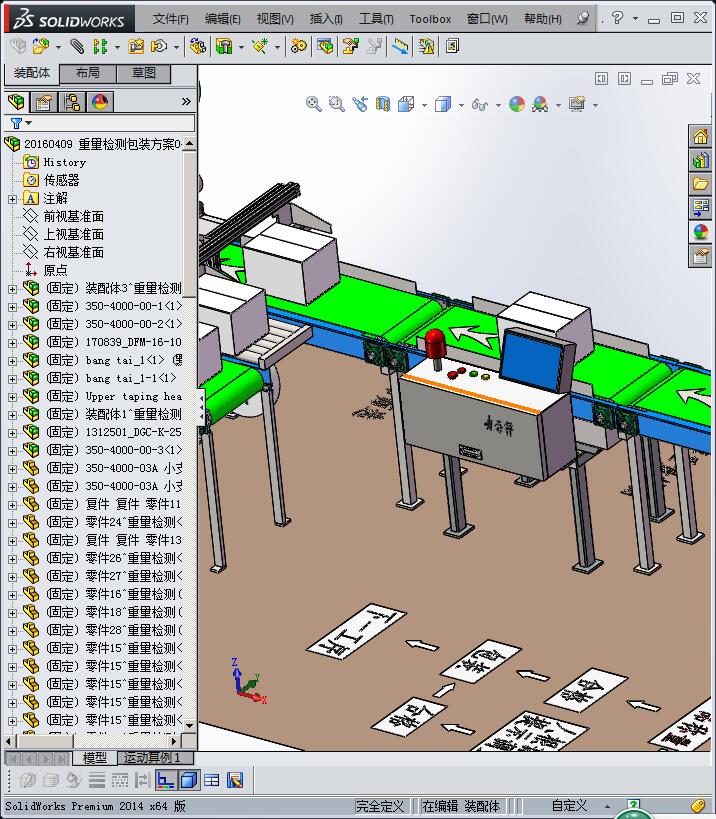Click the feature tree scroll down arrow
Viewport: 716px width, 819px height.
tap(190, 726)
